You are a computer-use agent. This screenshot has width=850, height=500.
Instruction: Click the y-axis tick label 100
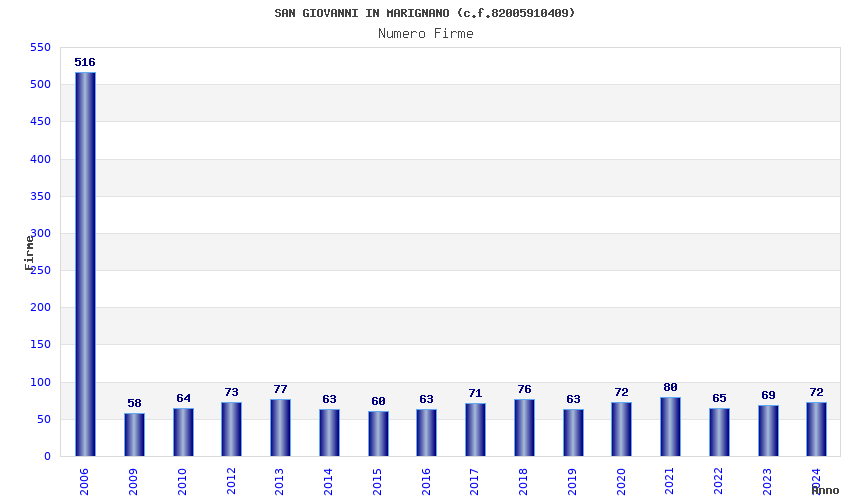coord(41,382)
